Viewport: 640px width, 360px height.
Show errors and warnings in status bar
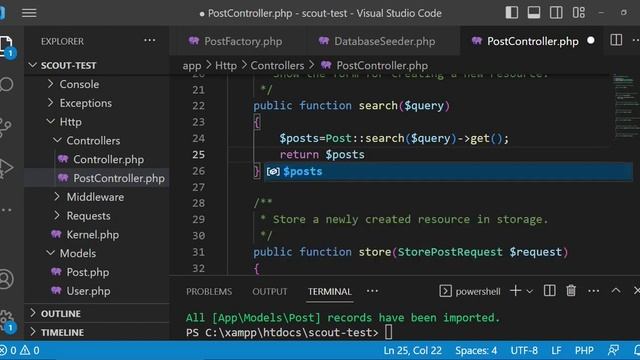[20, 350]
